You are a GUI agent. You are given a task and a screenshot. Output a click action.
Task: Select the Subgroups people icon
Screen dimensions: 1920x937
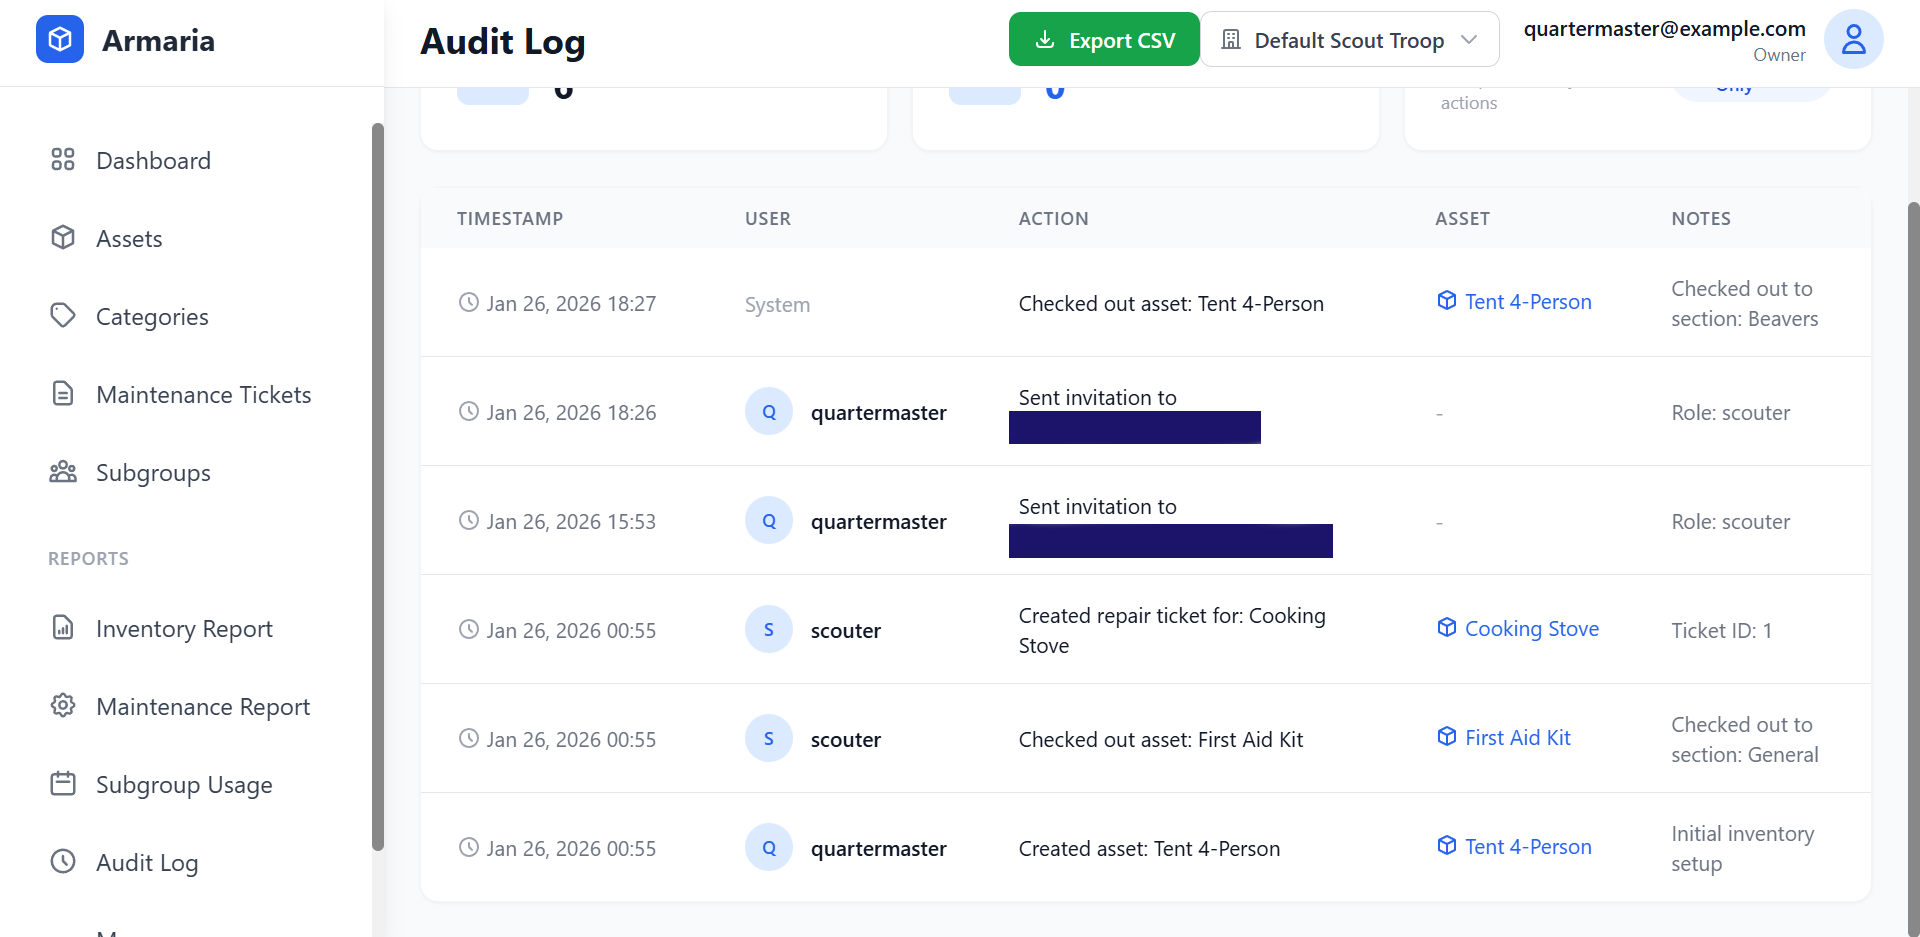(63, 471)
